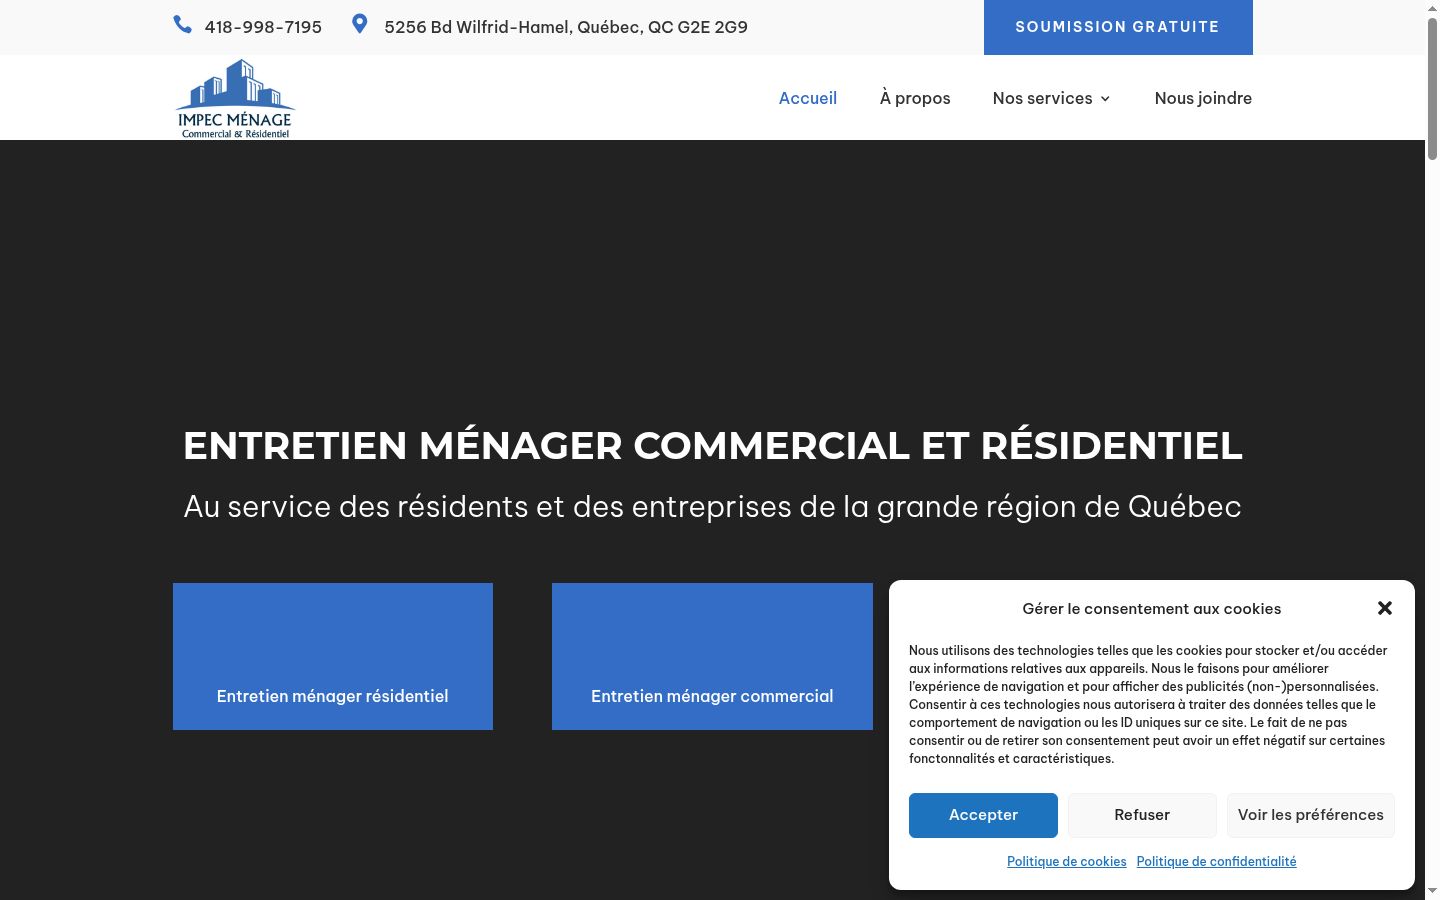Call phone number 418-998-7195
Image resolution: width=1440 pixels, height=900 pixels.
click(263, 27)
